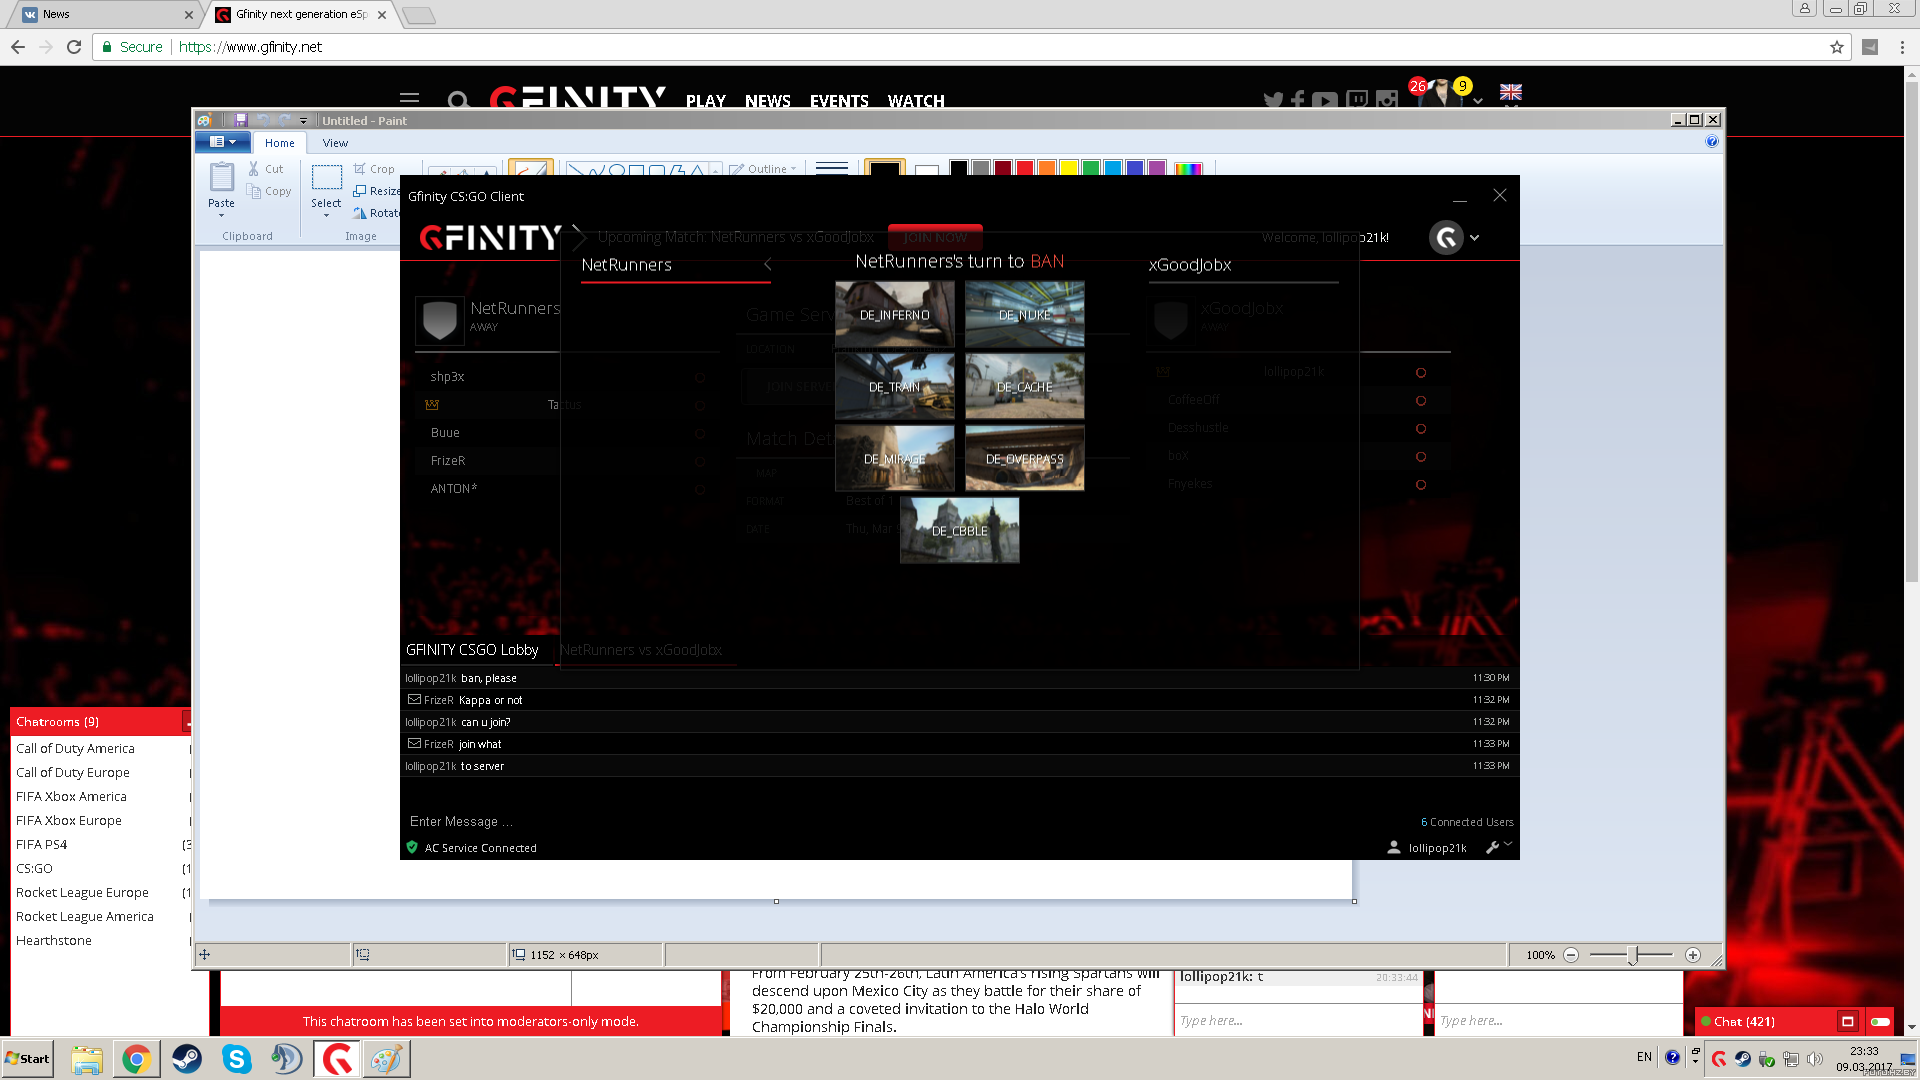Open the client settings wrench icon

point(1493,847)
